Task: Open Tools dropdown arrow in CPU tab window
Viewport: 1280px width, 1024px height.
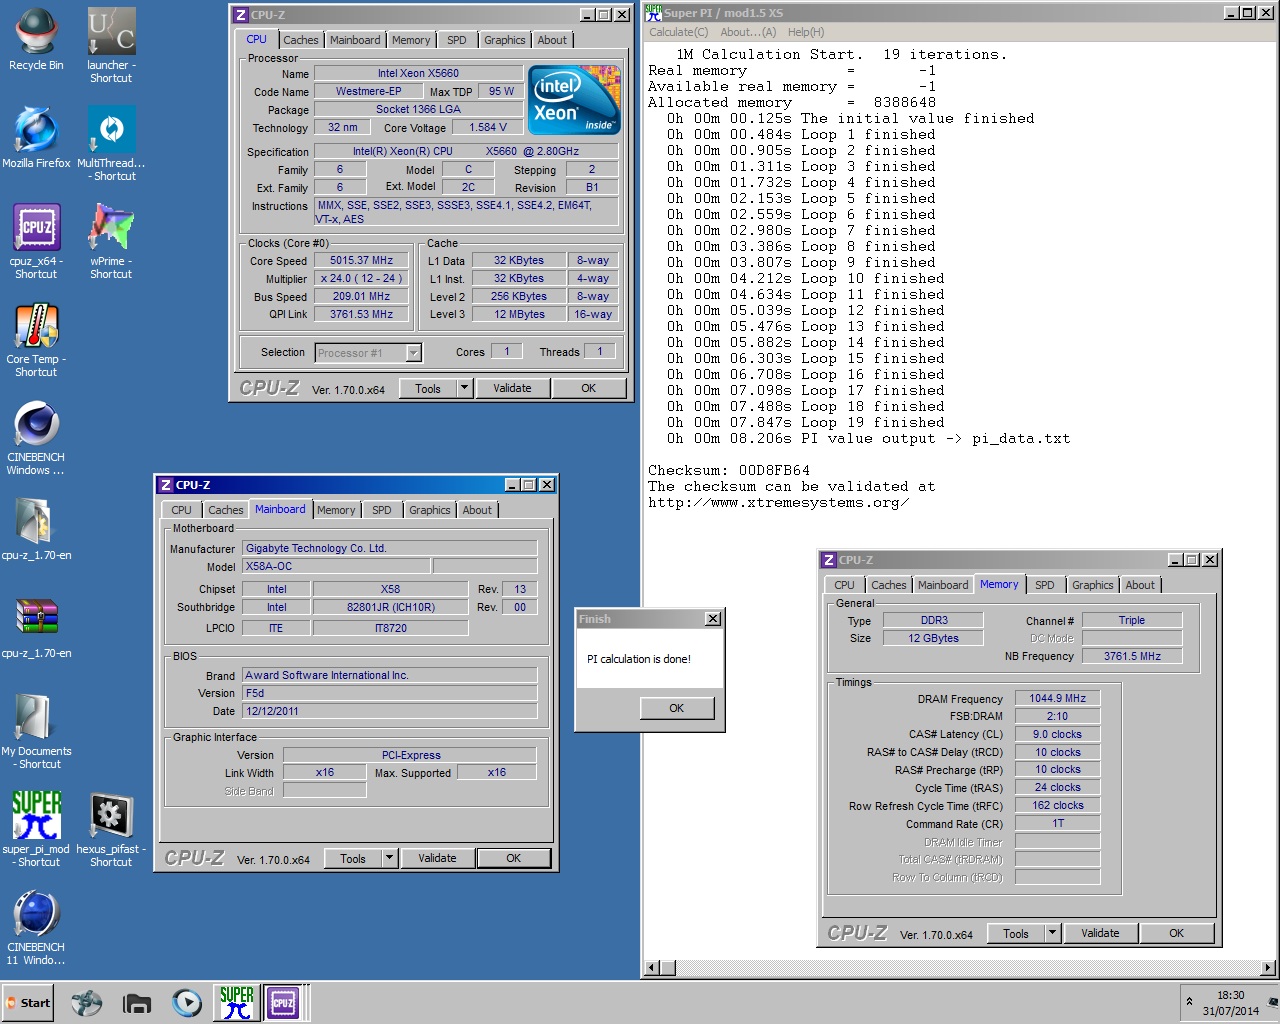Action: [x=464, y=388]
